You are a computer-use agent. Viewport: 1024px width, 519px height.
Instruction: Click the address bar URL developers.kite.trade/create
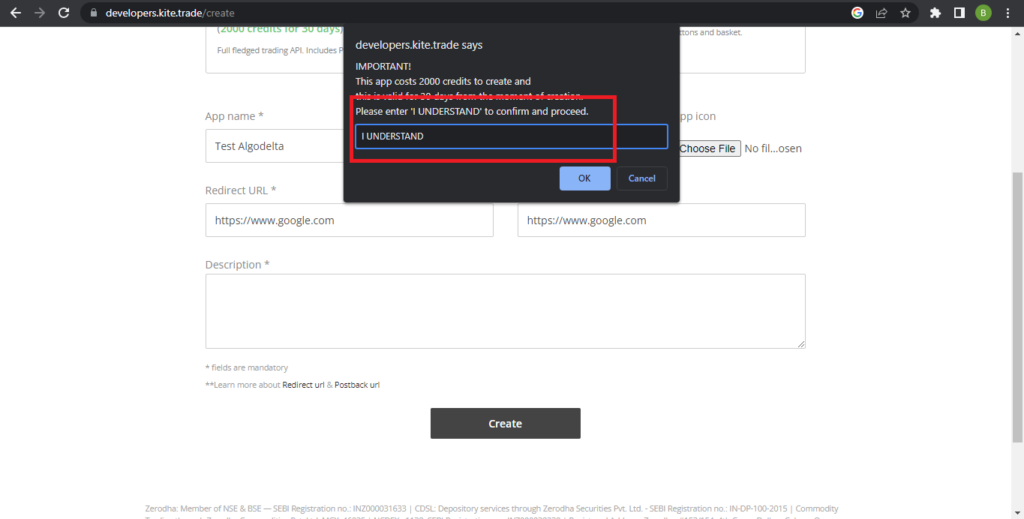pos(170,13)
